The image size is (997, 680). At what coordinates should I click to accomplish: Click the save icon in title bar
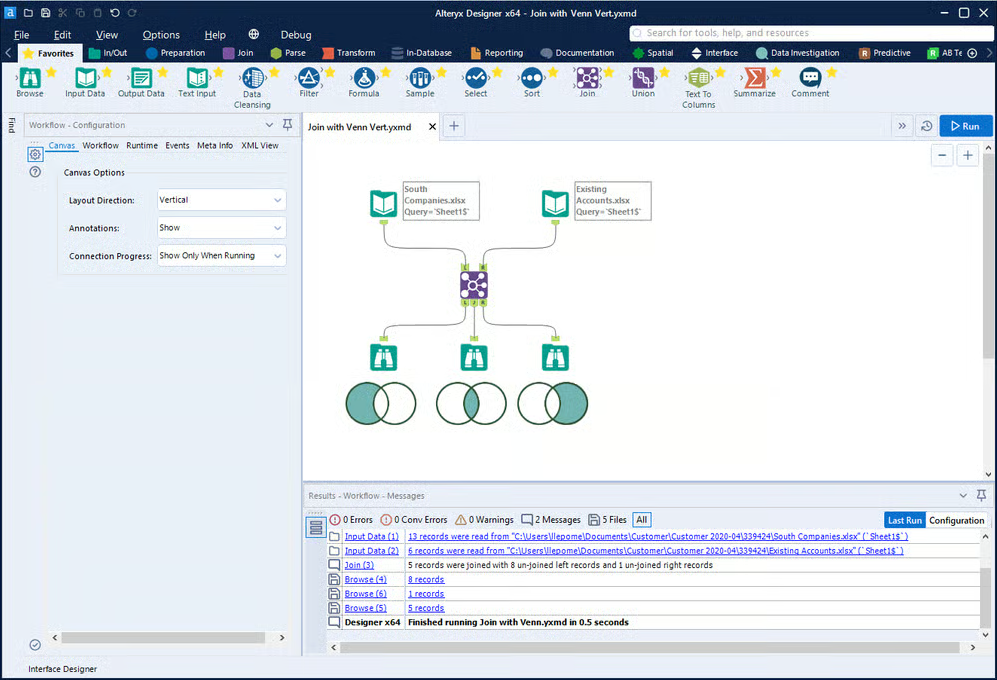(x=45, y=13)
